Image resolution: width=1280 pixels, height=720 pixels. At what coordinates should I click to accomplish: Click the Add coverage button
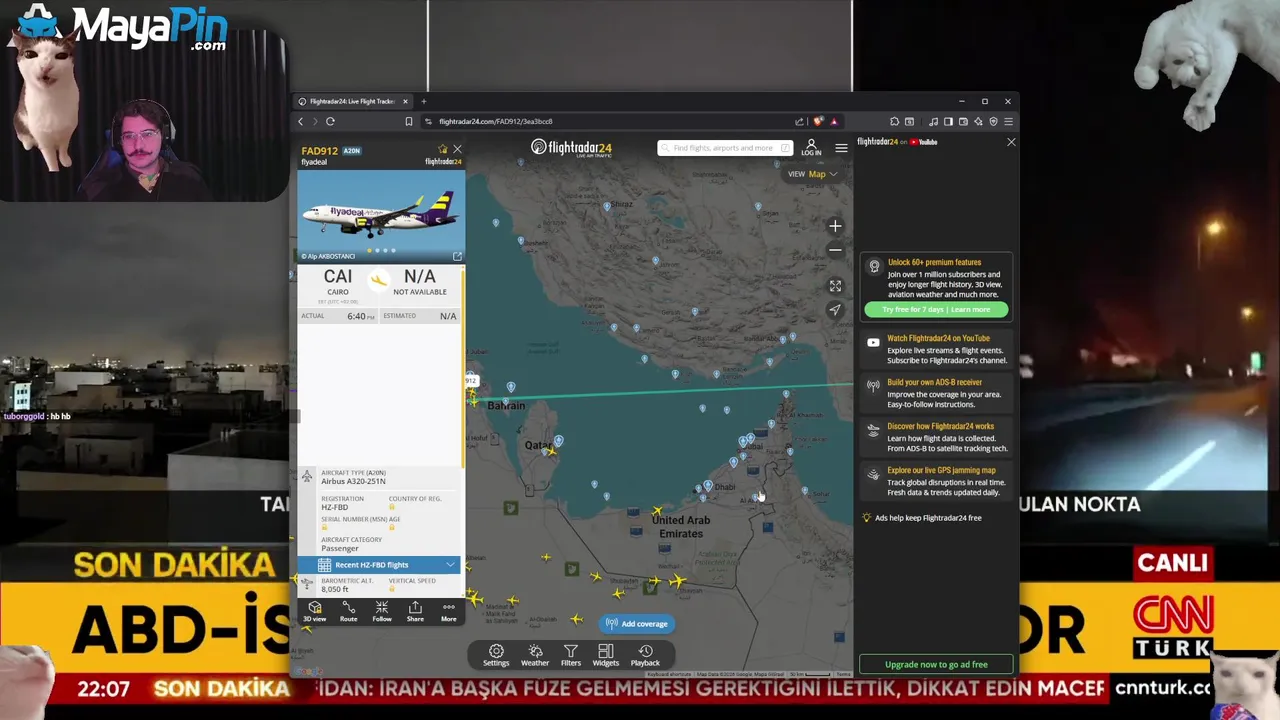pos(636,624)
